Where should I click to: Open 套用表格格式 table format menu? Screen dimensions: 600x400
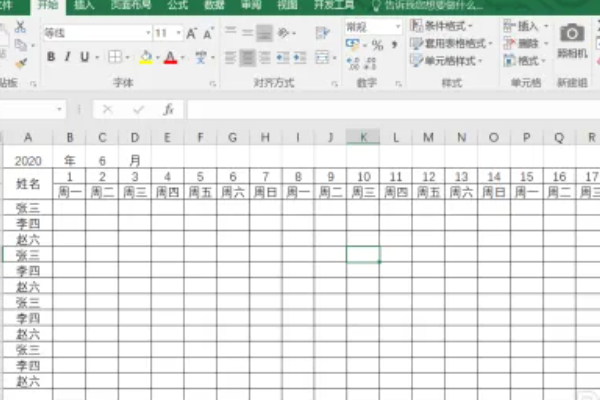coord(451,43)
